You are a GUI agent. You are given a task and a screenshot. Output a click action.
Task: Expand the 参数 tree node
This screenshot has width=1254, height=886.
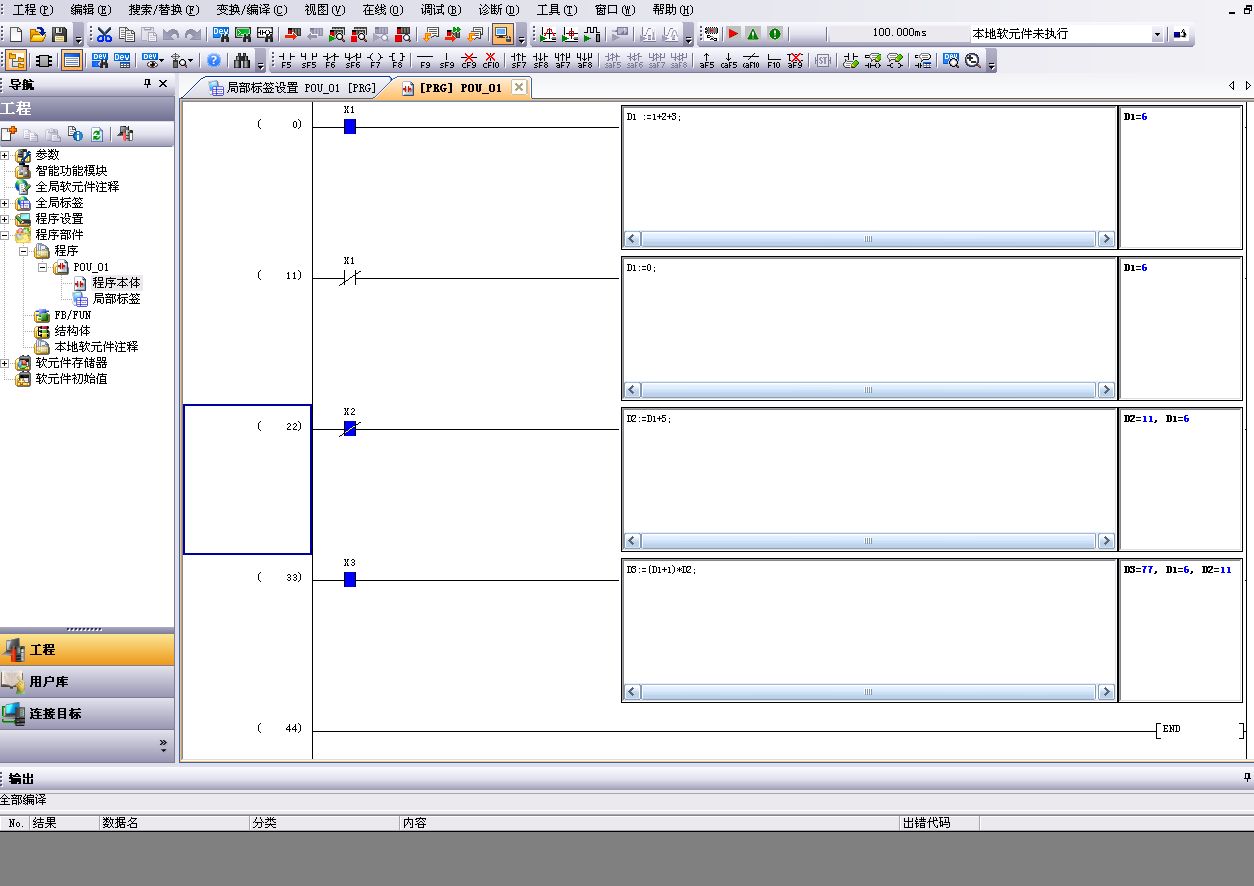[x=6, y=155]
